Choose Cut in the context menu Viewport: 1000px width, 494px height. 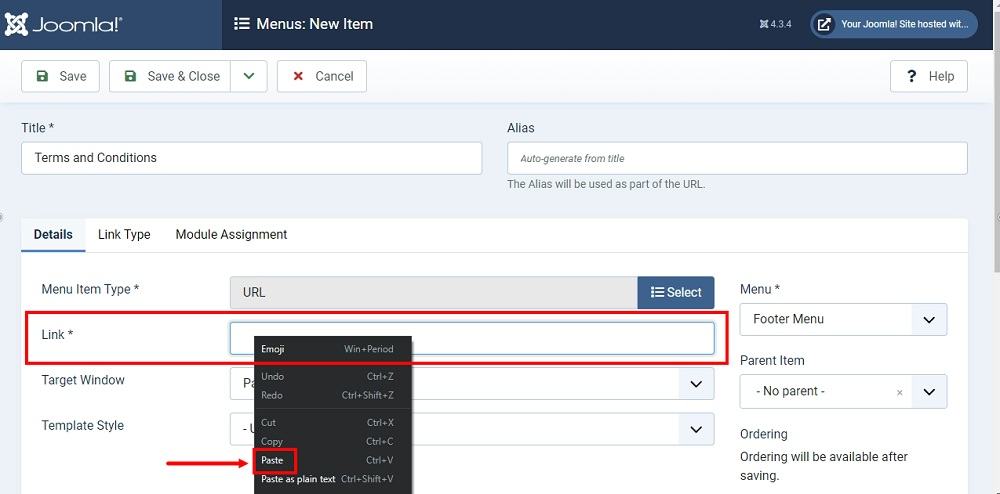[x=333, y=423]
